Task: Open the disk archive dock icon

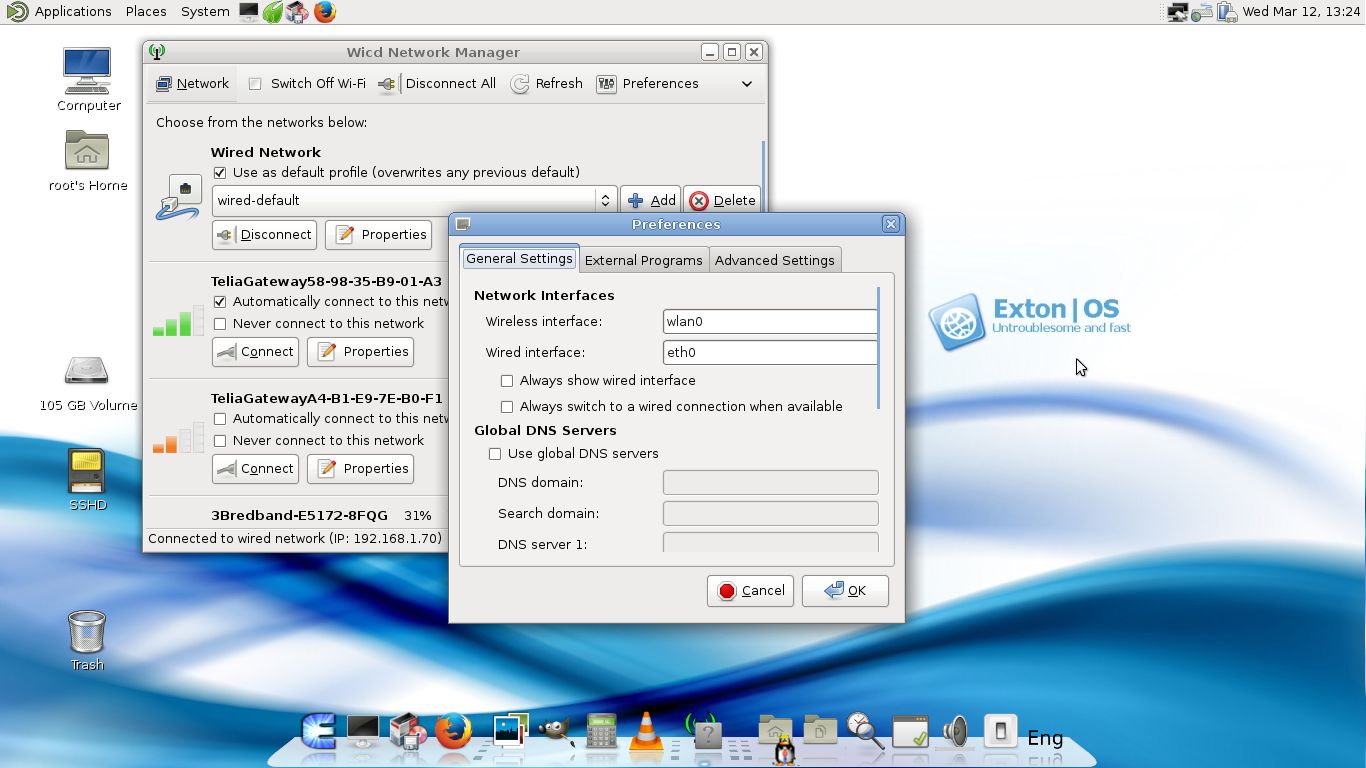Action: pyautogui.click(x=407, y=732)
